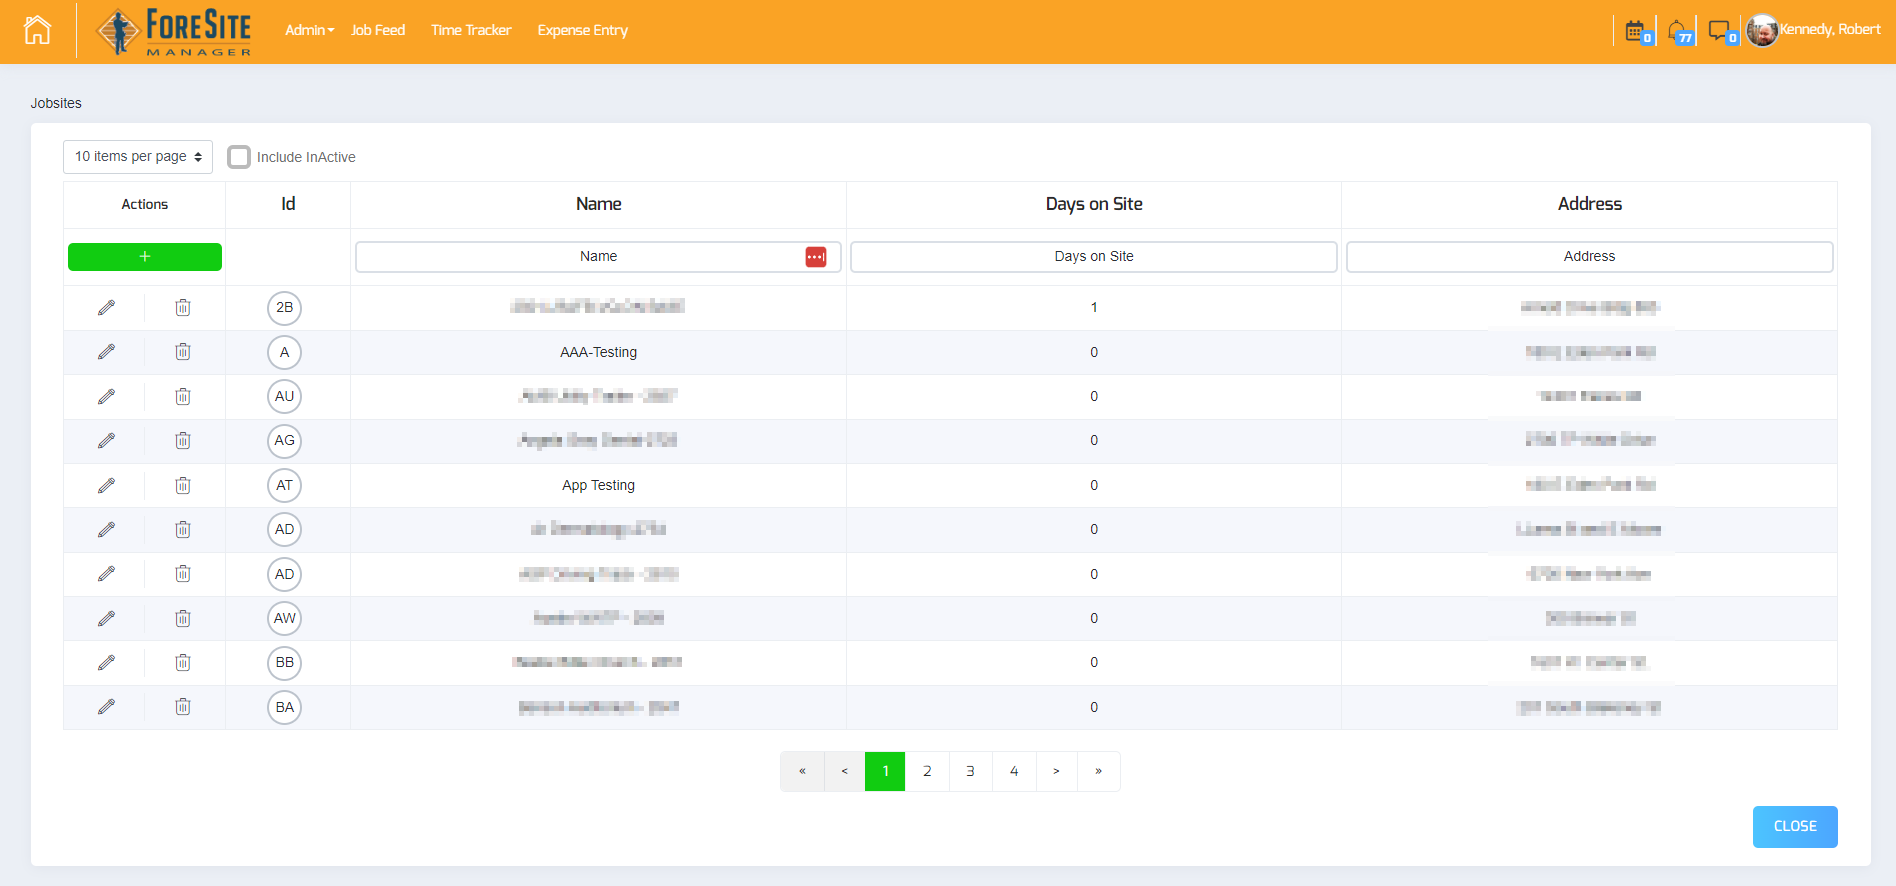This screenshot has width=1896, height=886.
Task: Sort by Id column header
Action: (x=288, y=204)
